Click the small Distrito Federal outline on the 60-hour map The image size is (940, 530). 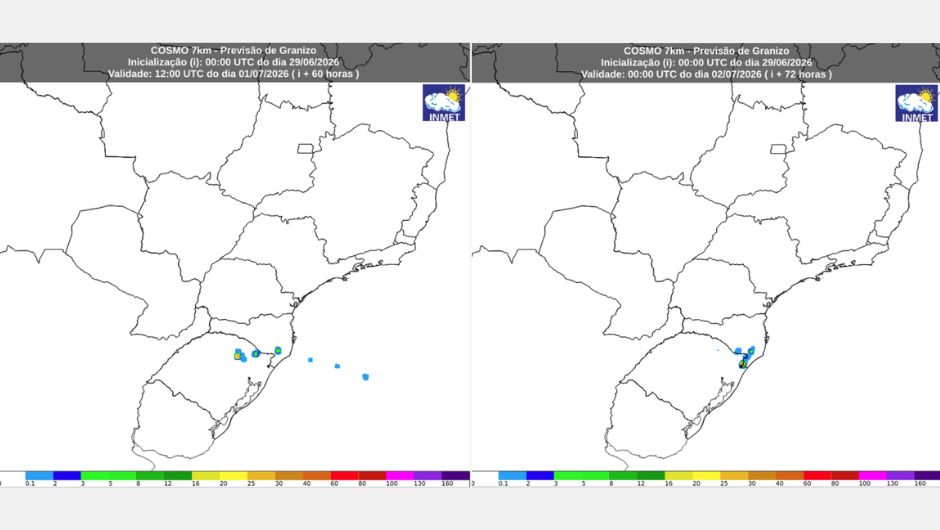(306, 149)
